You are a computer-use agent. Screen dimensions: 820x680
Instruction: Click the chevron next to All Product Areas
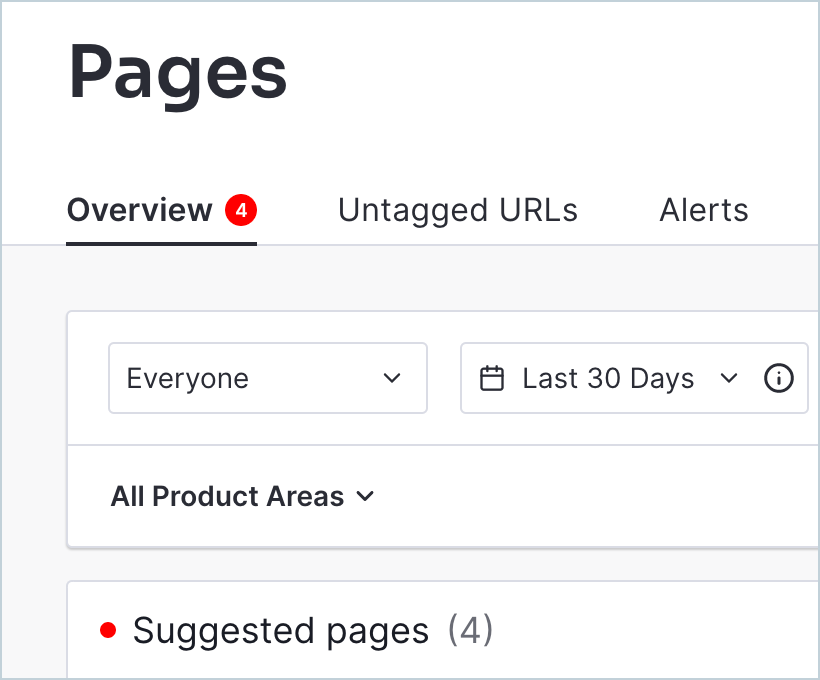365,497
